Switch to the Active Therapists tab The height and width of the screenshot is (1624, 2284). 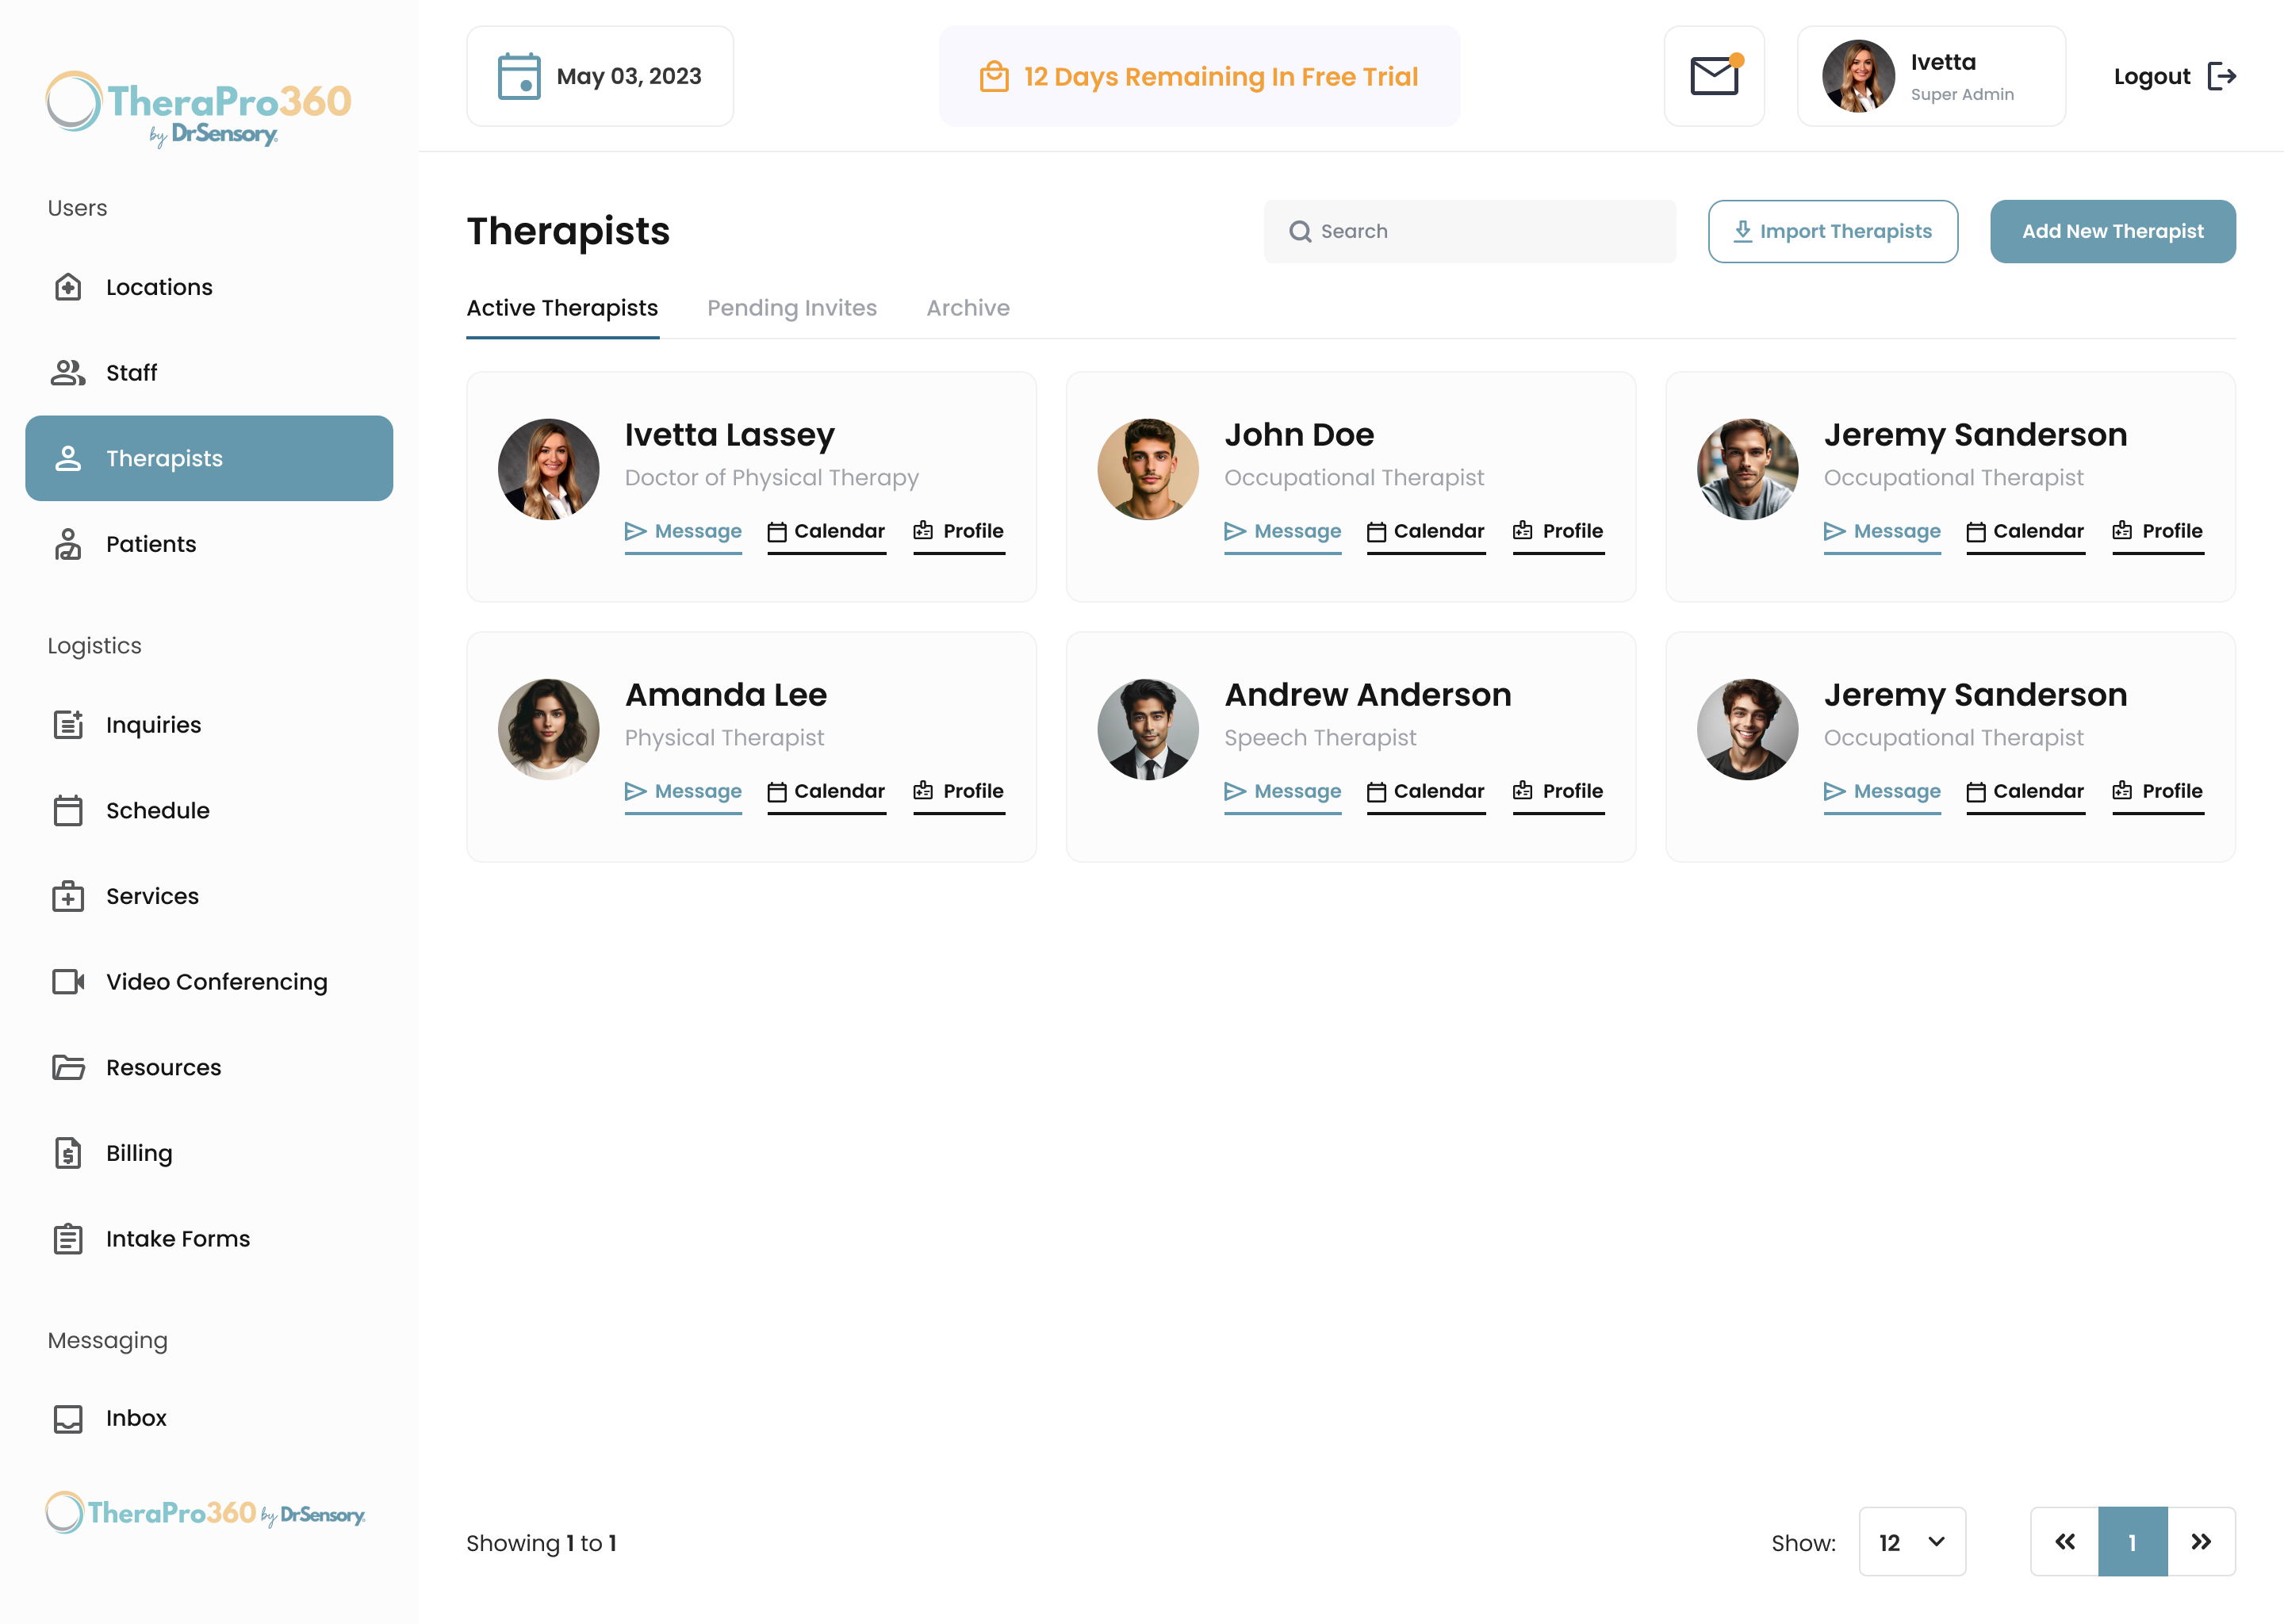tap(562, 308)
